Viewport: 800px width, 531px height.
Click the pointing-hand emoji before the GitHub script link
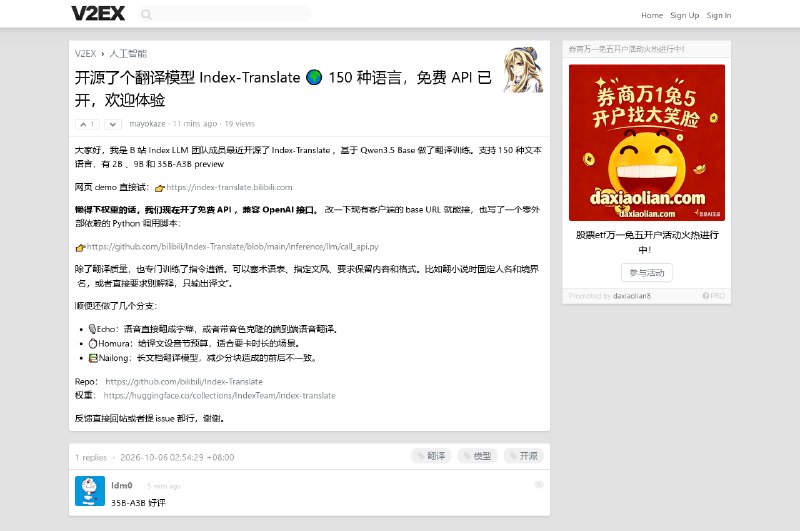point(80,248)
